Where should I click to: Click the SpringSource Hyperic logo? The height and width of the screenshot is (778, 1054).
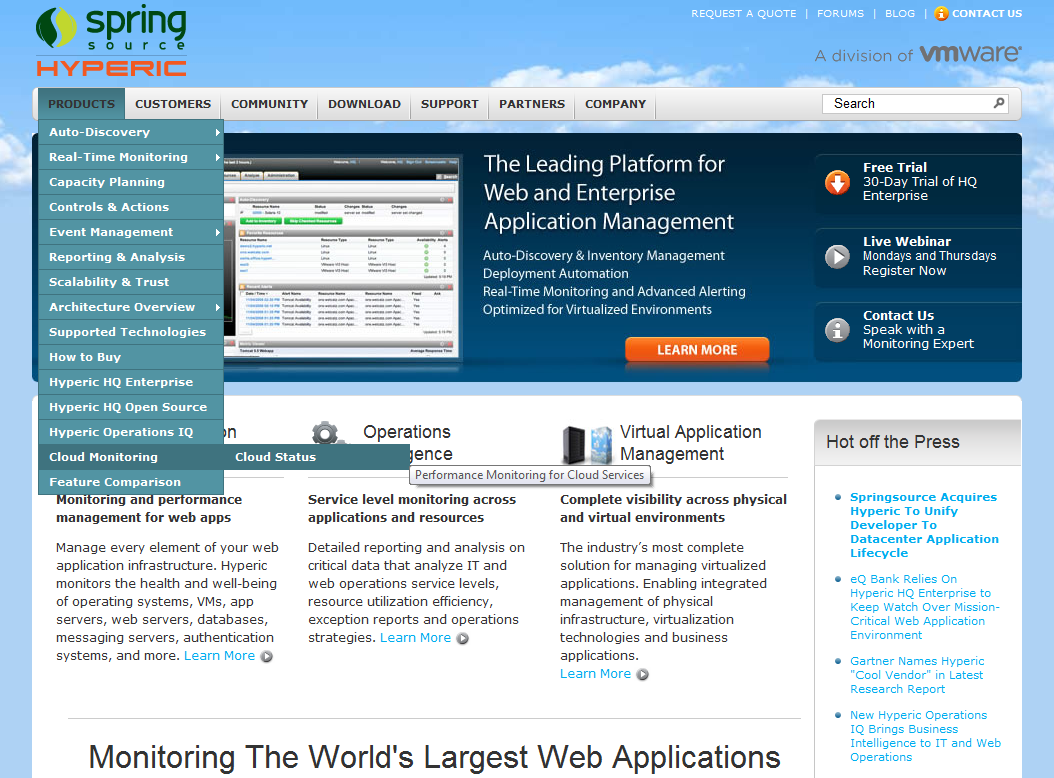pyautogui.click(x=112, y=42)
